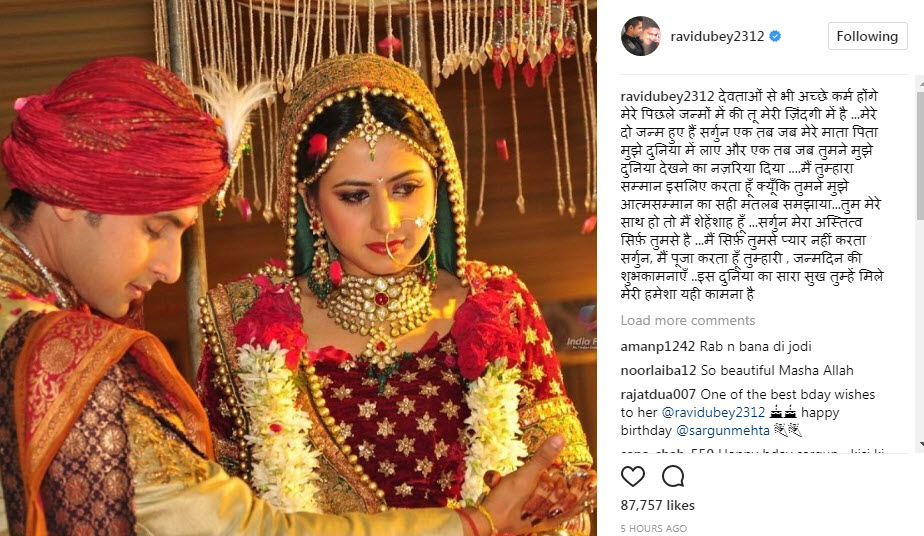Follow the @ravidubey2312 mention link

point(713,412)
